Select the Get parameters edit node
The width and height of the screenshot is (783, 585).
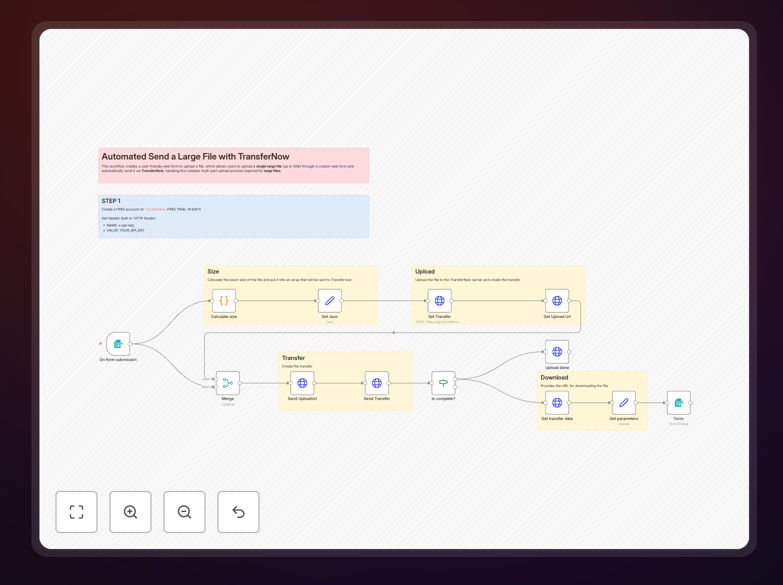[624, 403]
